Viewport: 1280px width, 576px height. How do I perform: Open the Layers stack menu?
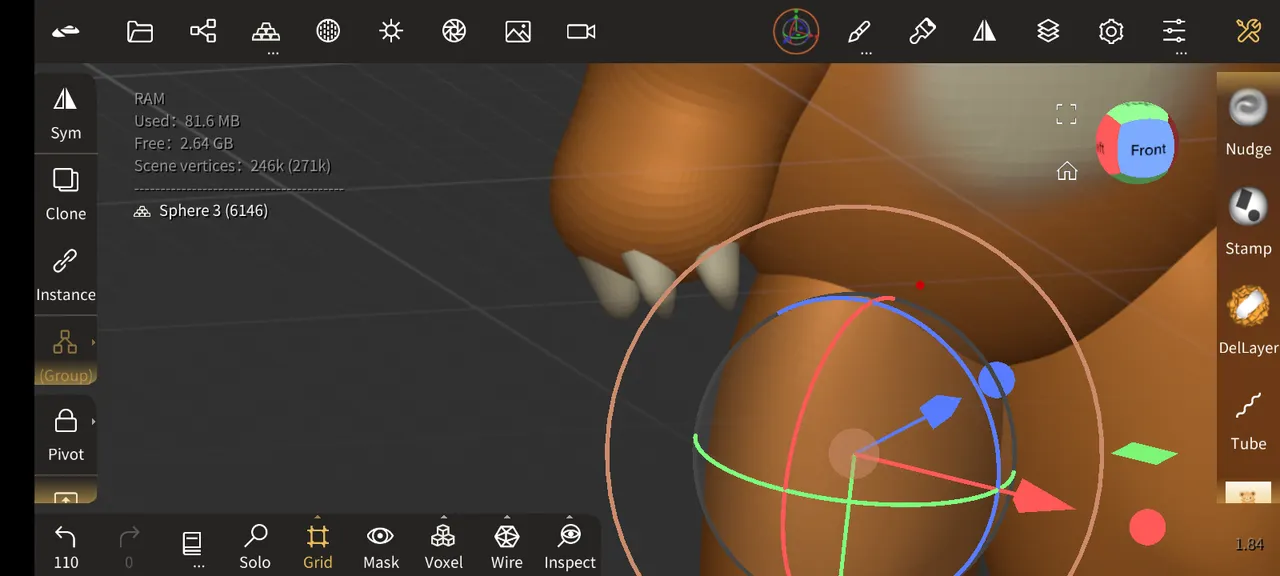click(1048, 31)
